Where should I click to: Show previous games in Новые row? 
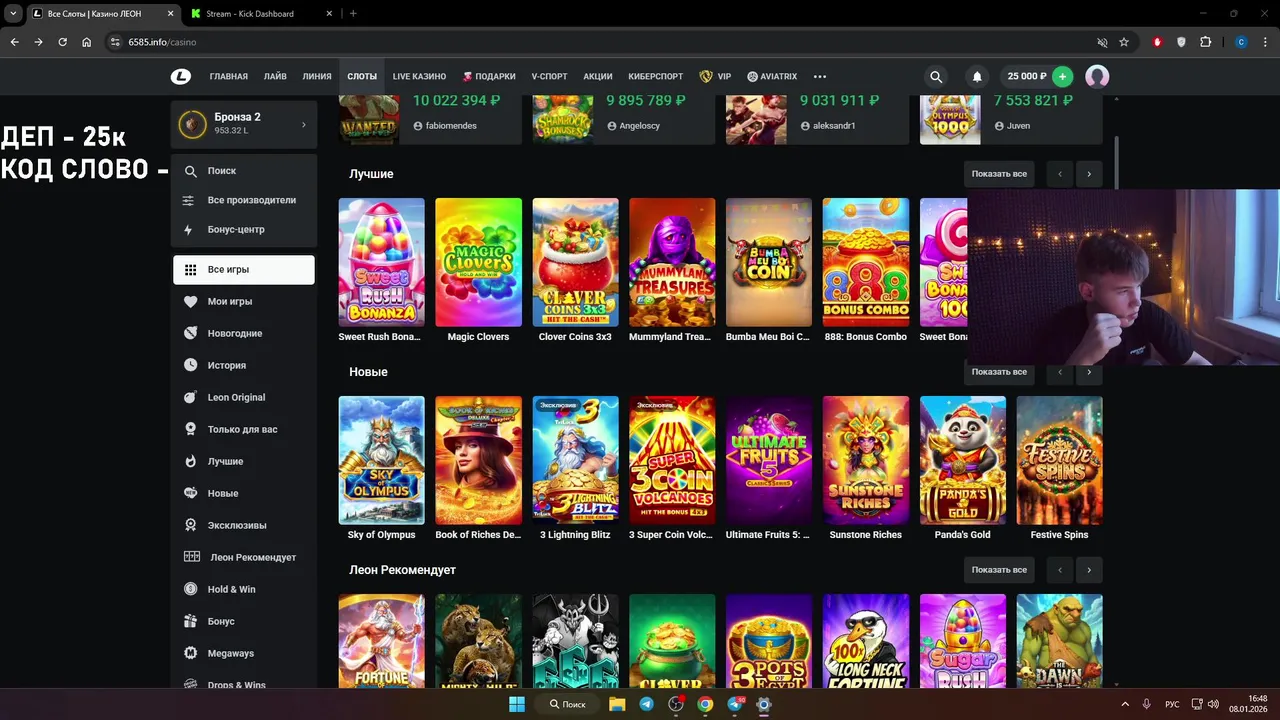click(x=1059, y=372)
